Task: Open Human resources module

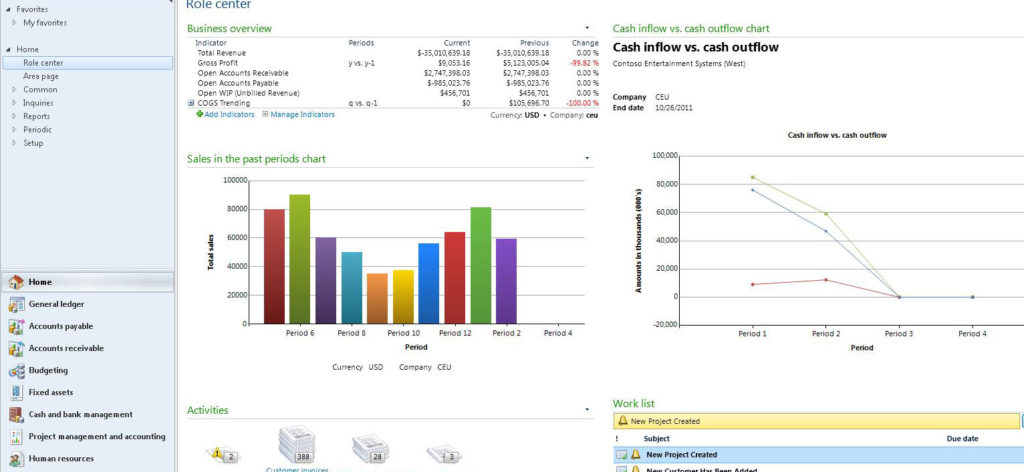Action: point(61,458)
